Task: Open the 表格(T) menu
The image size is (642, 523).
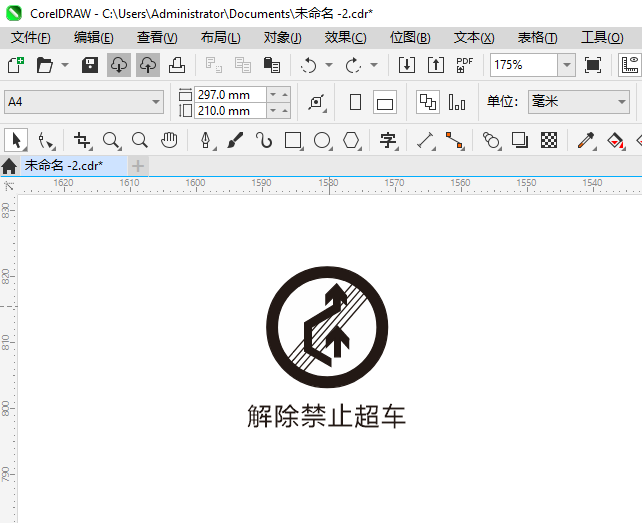Action: click(x=537, y=38)
